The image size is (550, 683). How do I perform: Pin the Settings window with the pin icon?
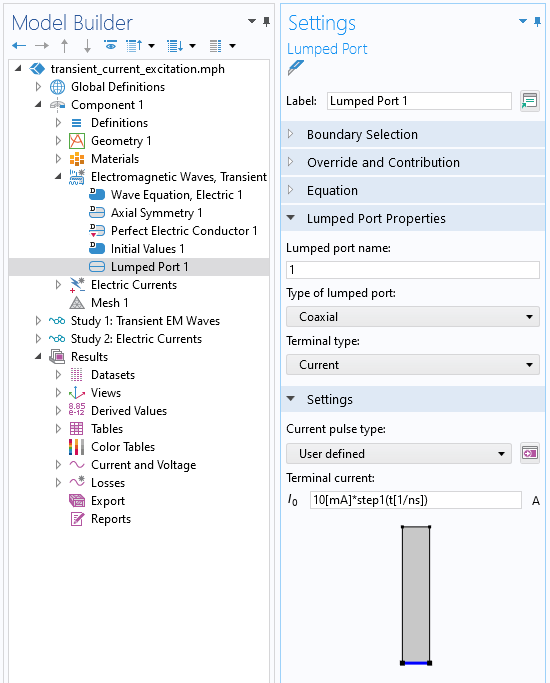[537, 21]
